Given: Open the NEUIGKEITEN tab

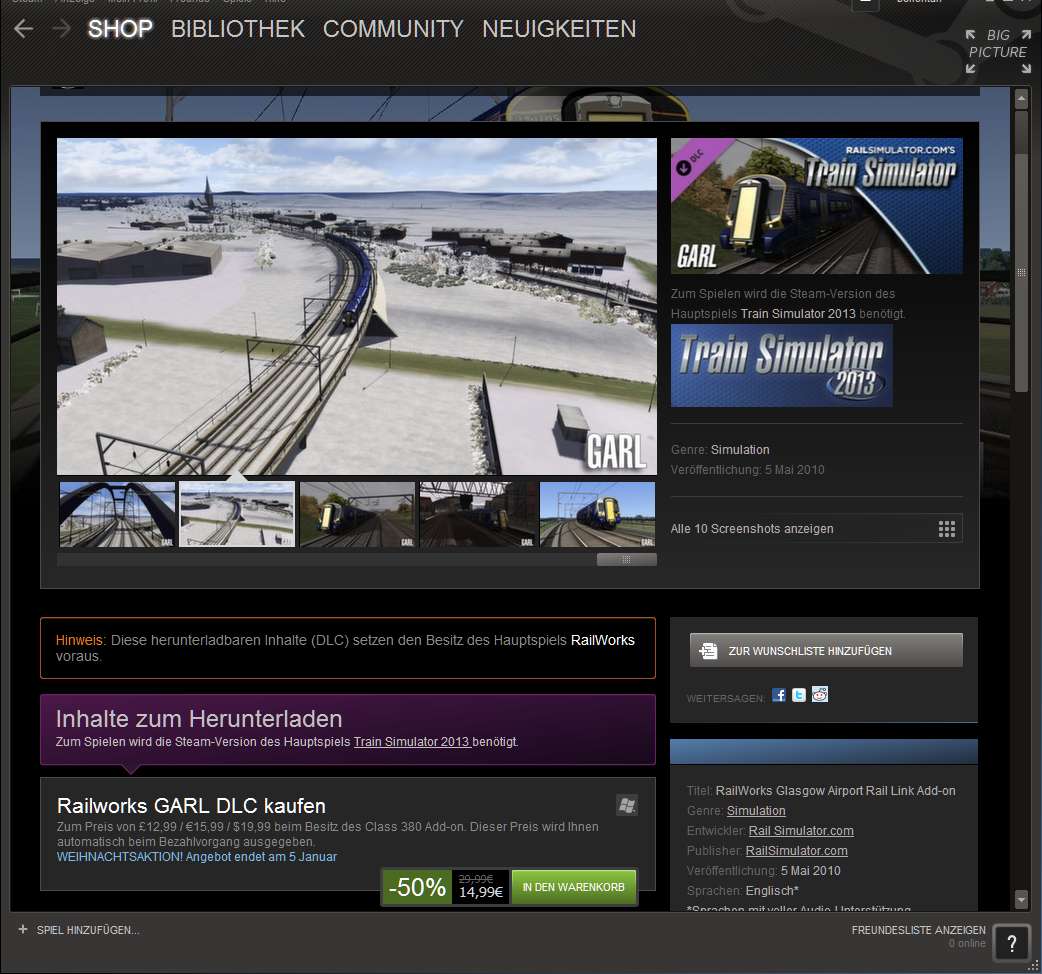Looking at the screenshot, I should [559, 29].
